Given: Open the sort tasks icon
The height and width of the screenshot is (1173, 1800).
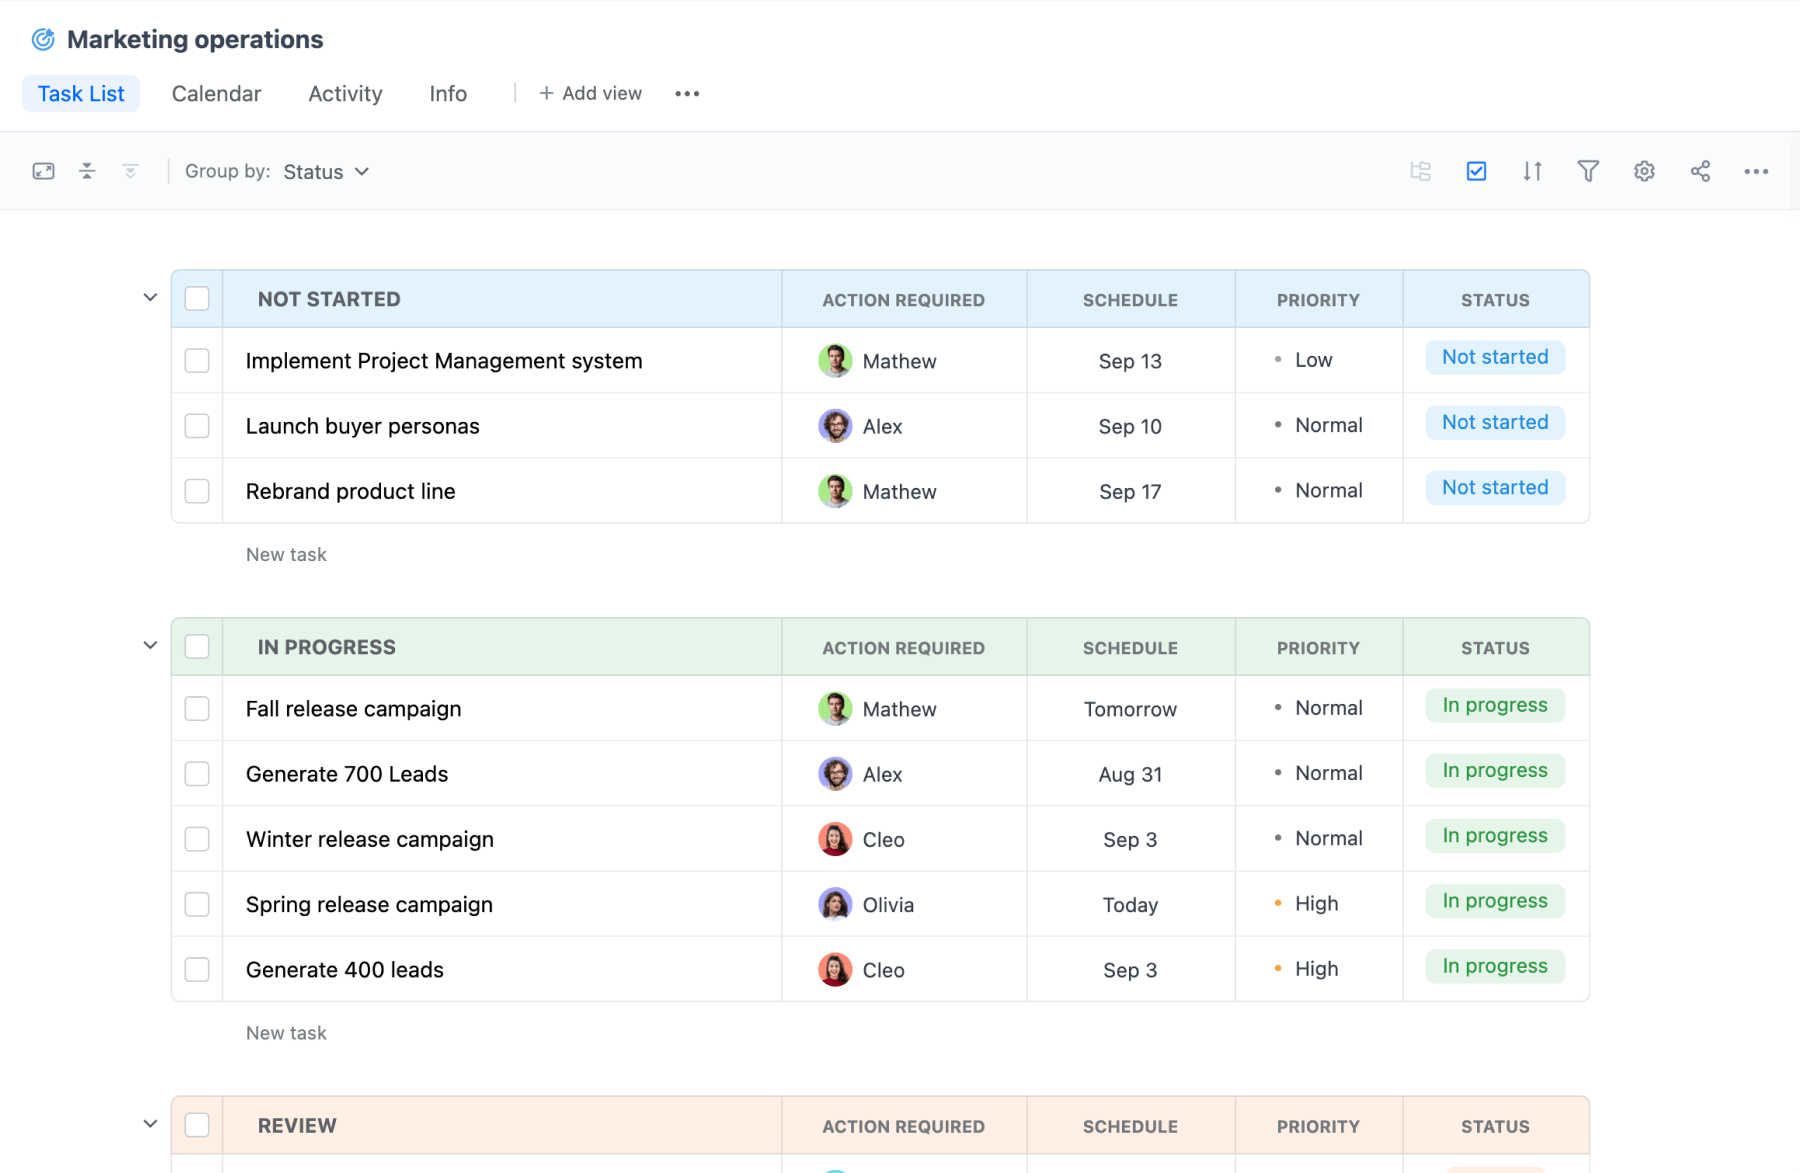Looking at the screenshot, I should [1532, 171].
